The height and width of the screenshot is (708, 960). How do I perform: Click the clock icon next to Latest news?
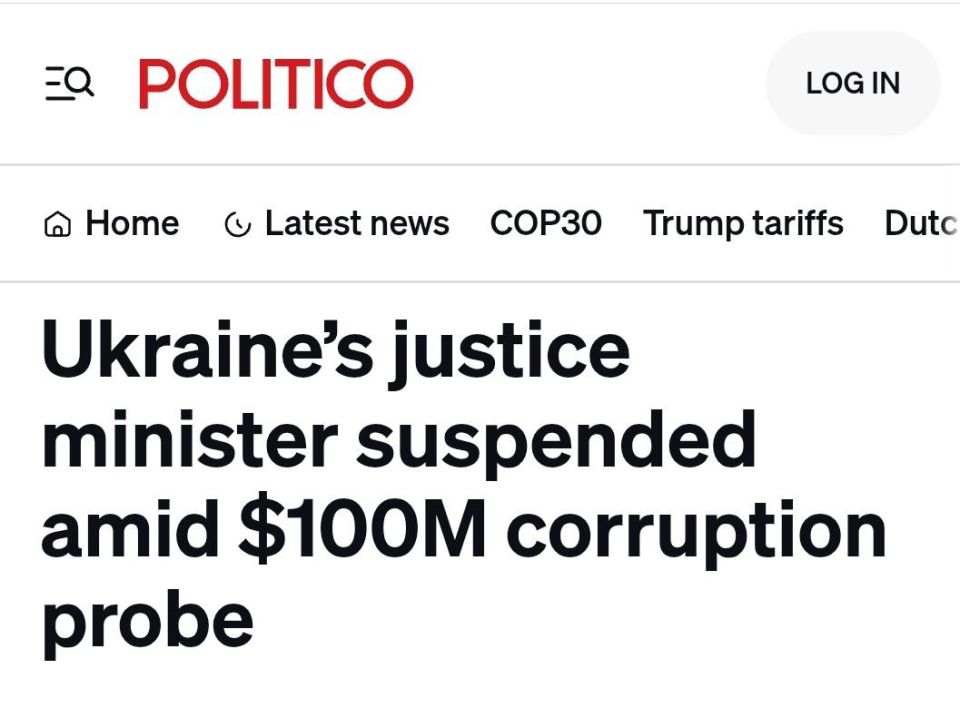coord(238,224)
